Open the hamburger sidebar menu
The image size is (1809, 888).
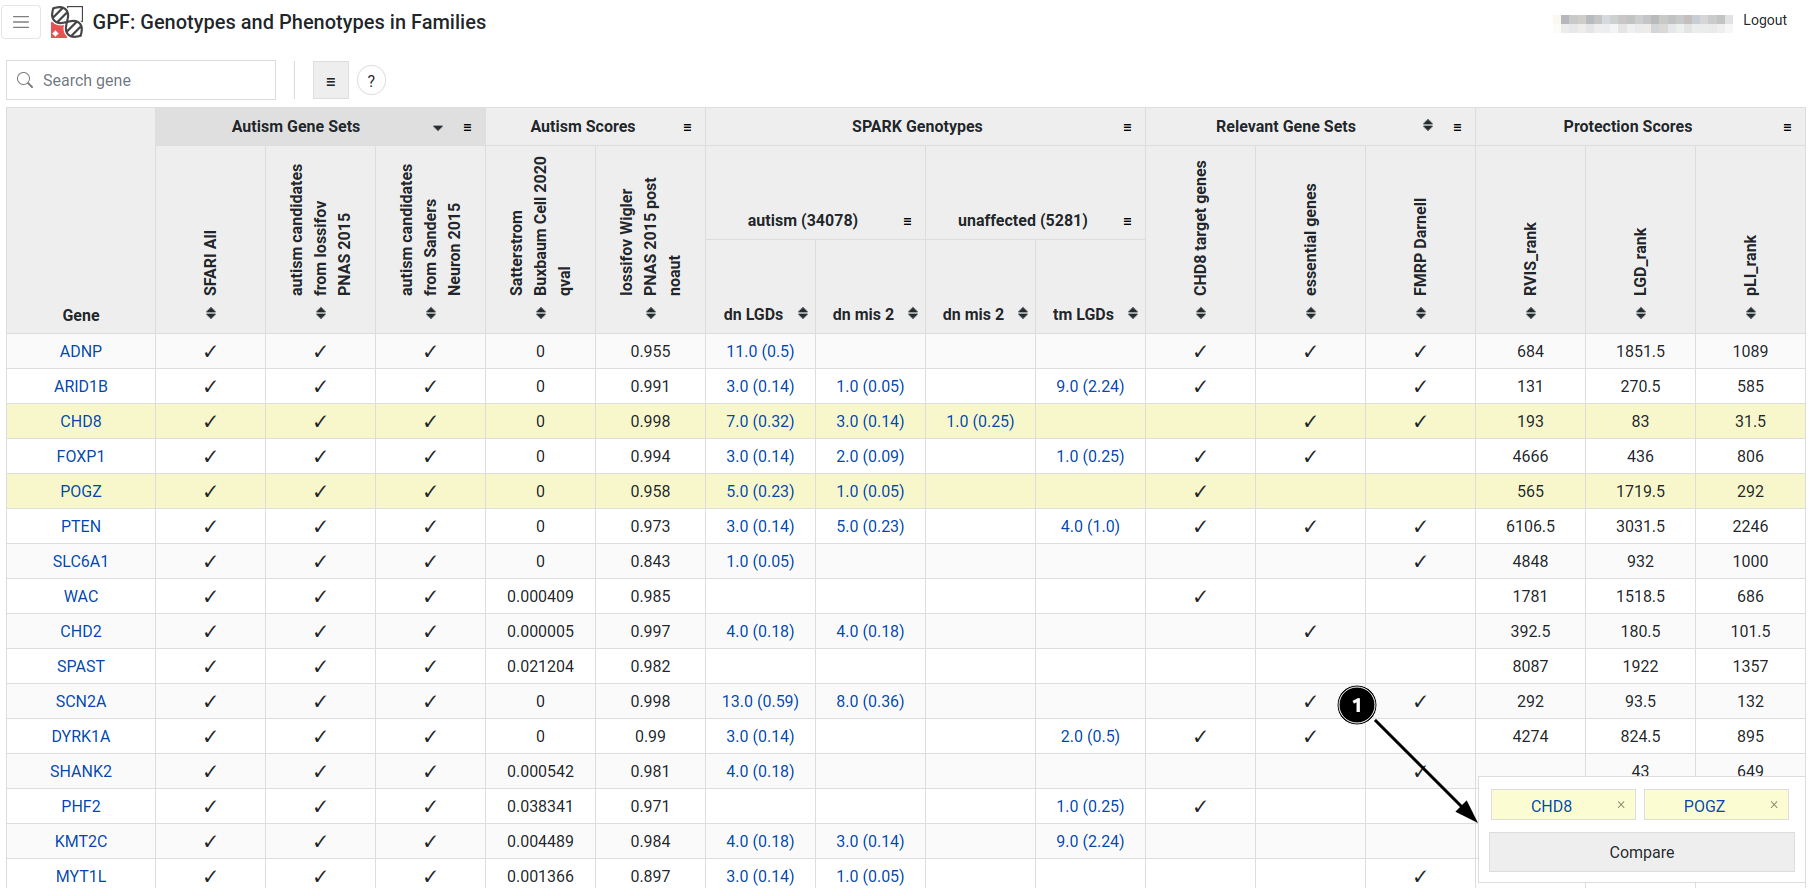[21, 22]
